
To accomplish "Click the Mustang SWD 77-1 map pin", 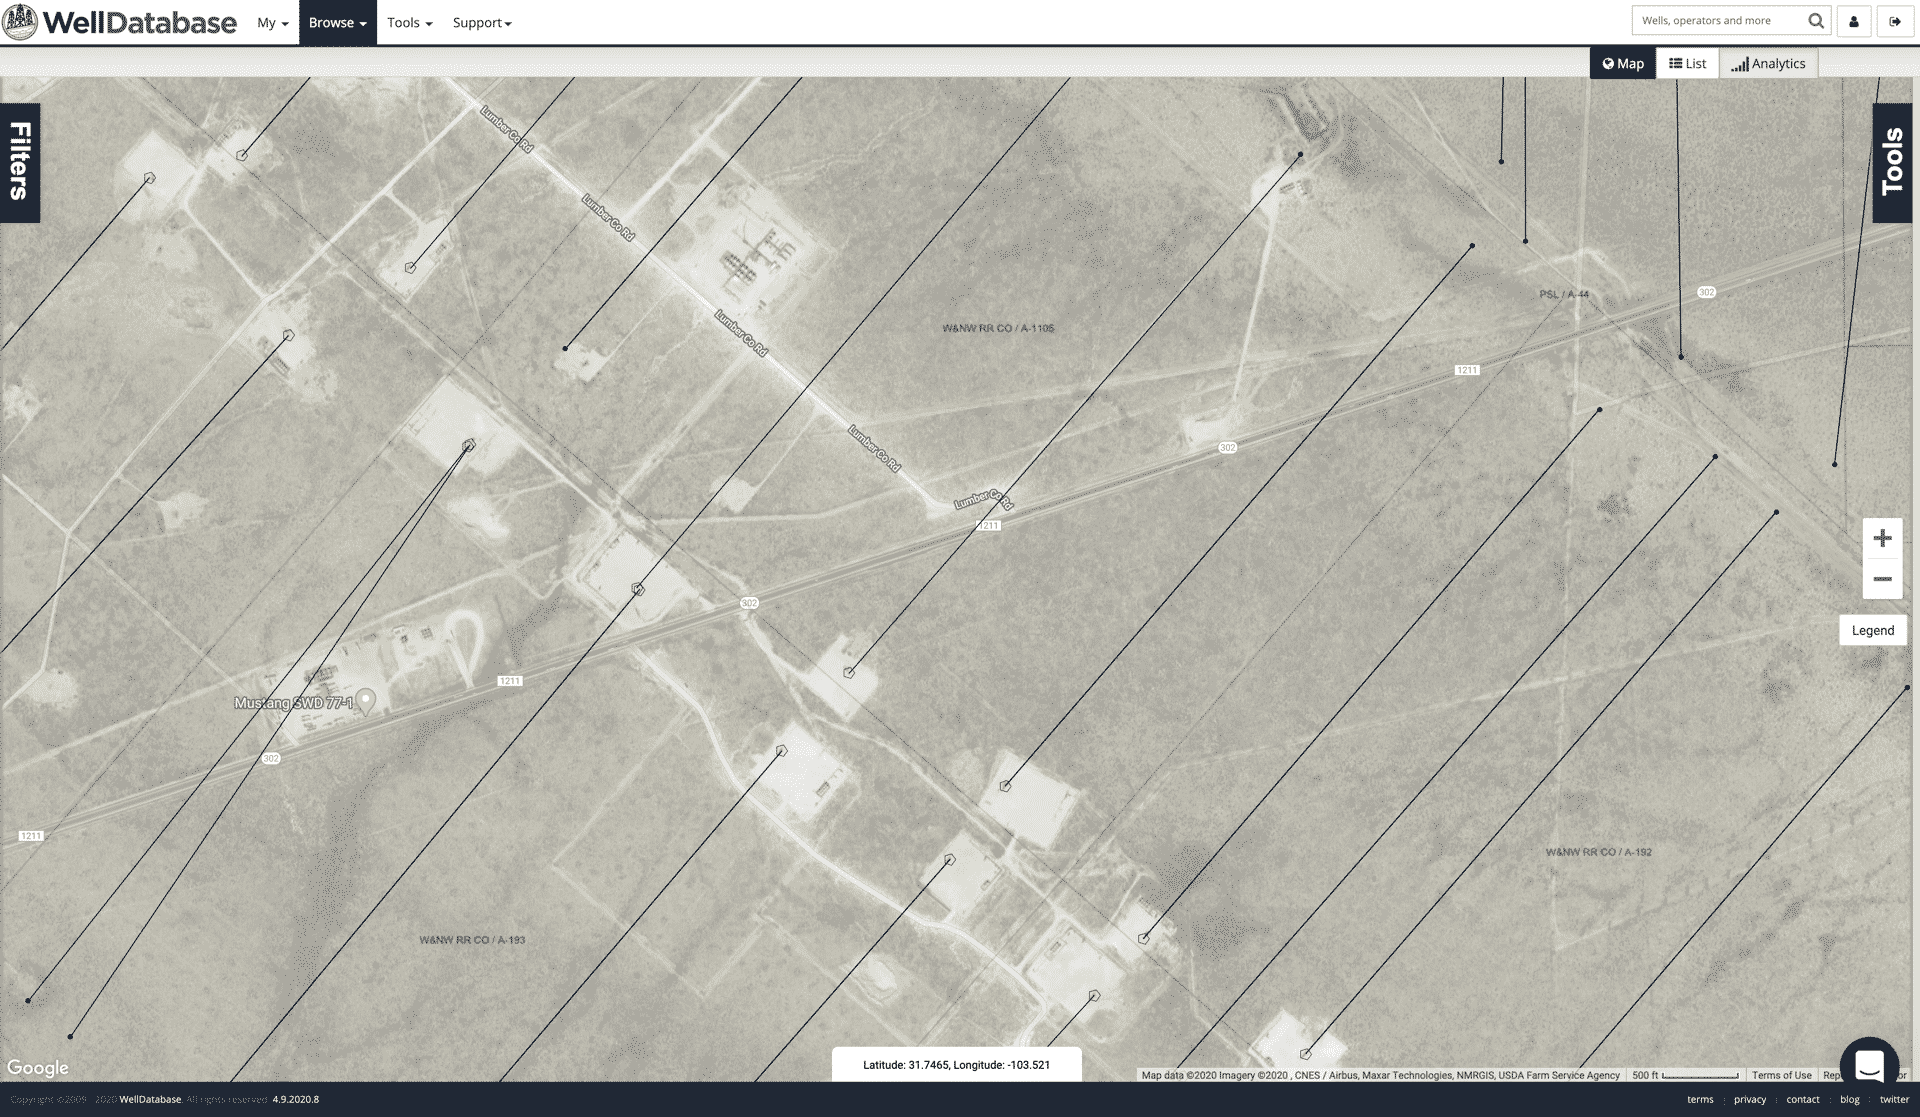I will click(367, 701).
